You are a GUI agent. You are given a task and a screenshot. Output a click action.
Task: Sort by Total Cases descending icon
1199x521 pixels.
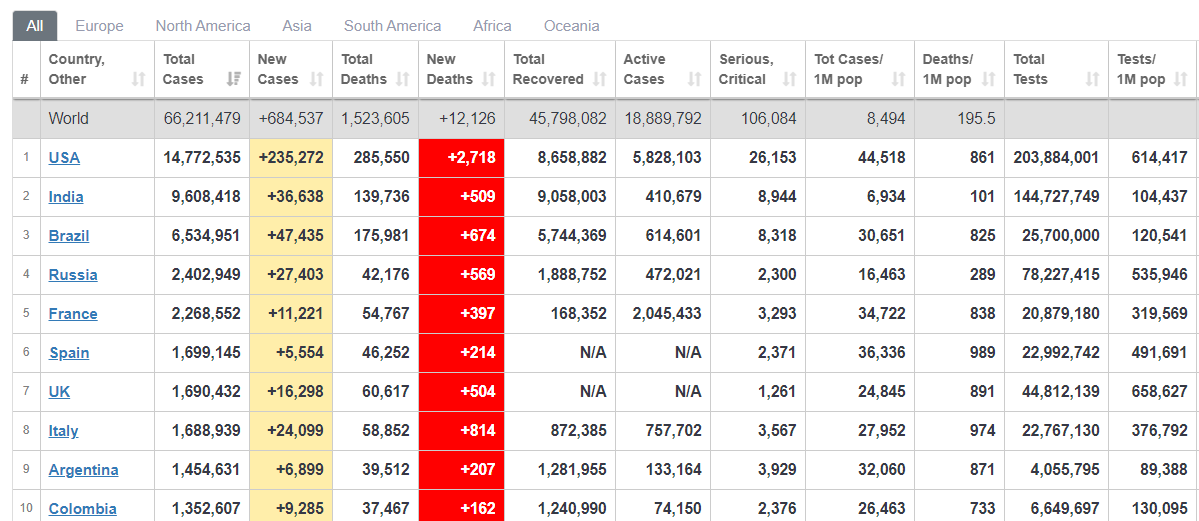(x=234, y=79)
